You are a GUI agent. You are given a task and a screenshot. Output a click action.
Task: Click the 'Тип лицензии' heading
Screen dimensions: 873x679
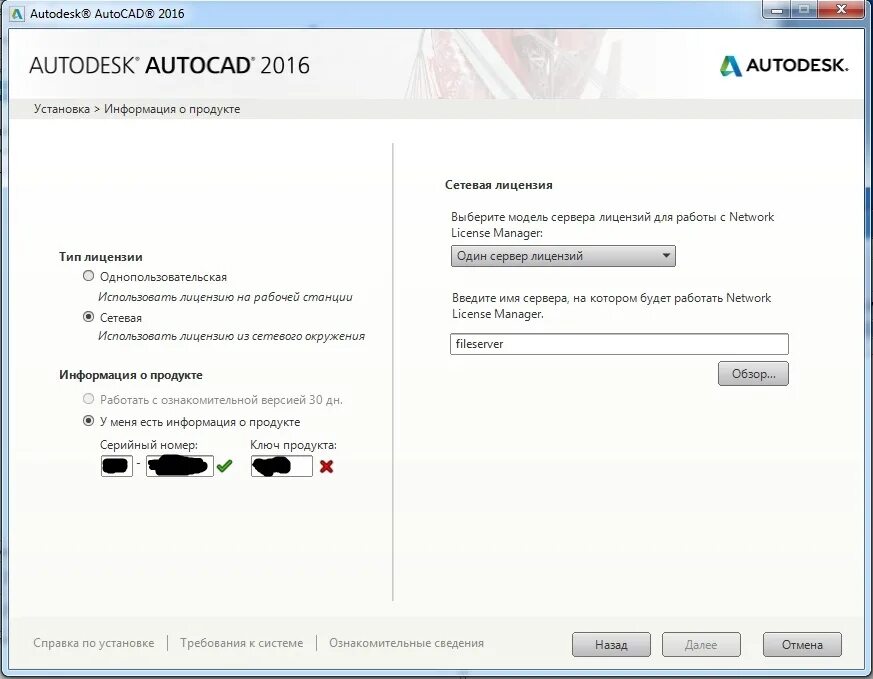click(101, 257)
